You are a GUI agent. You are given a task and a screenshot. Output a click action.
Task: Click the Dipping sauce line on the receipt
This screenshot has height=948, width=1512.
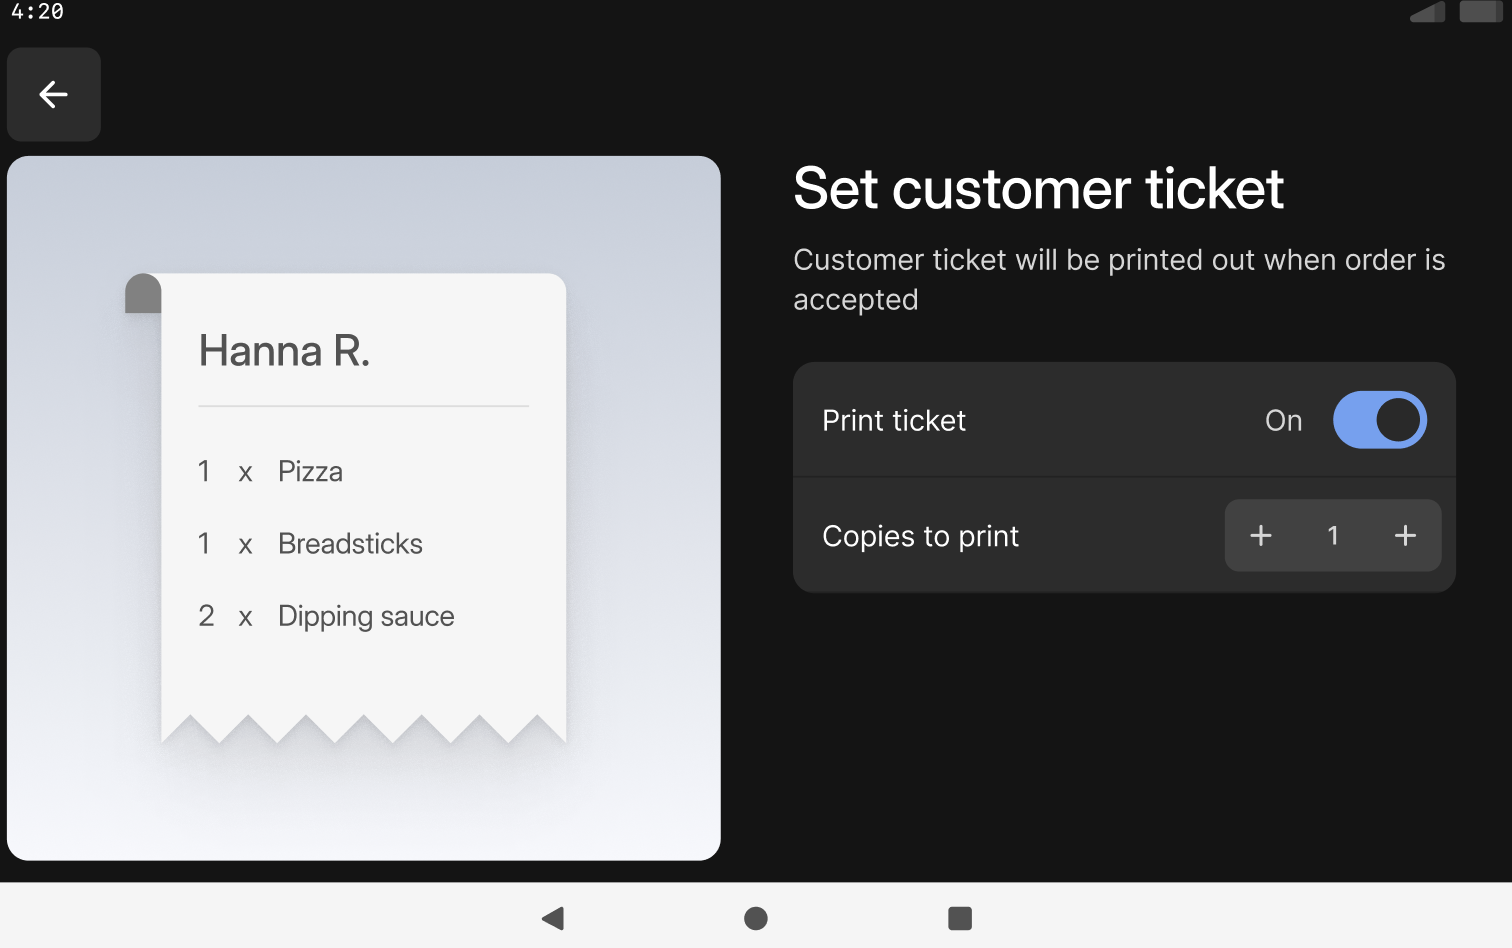click(x=366, y=616)
